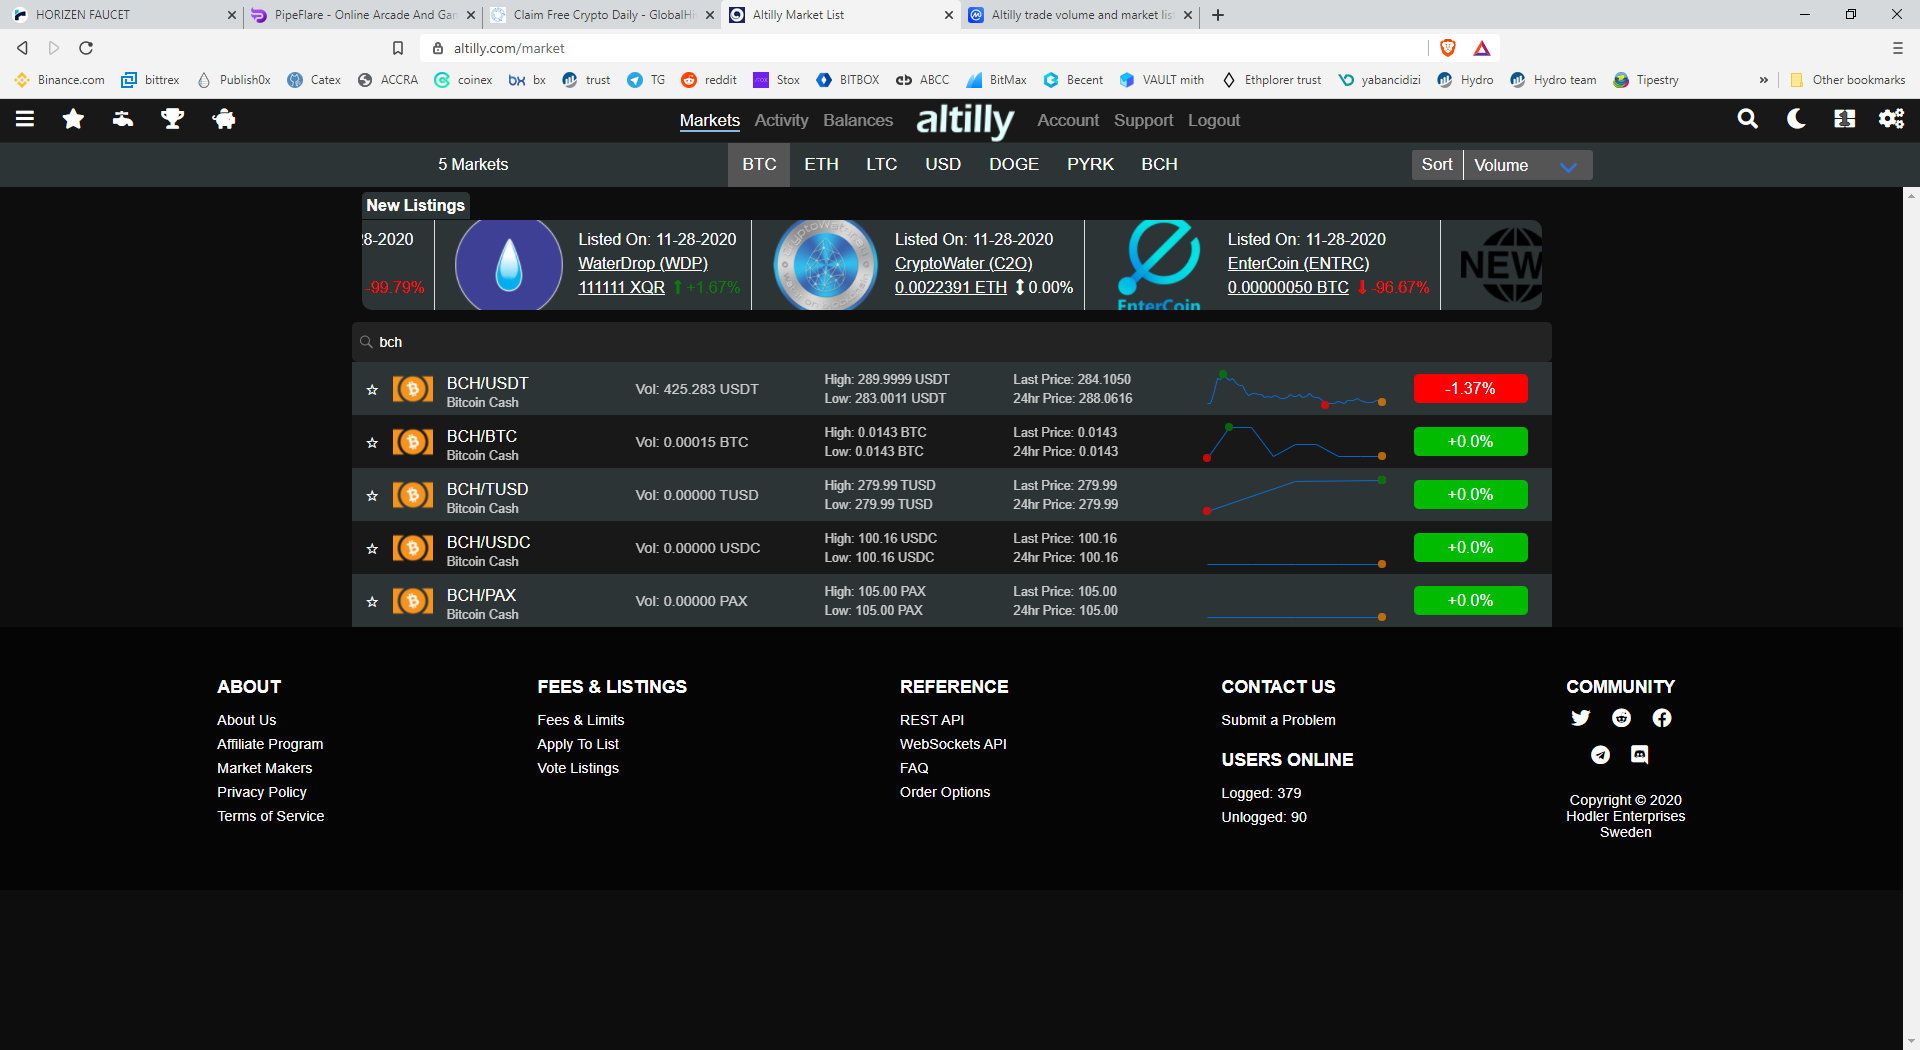Open Altilly Reddit community icon

(x=1621, y=718)
